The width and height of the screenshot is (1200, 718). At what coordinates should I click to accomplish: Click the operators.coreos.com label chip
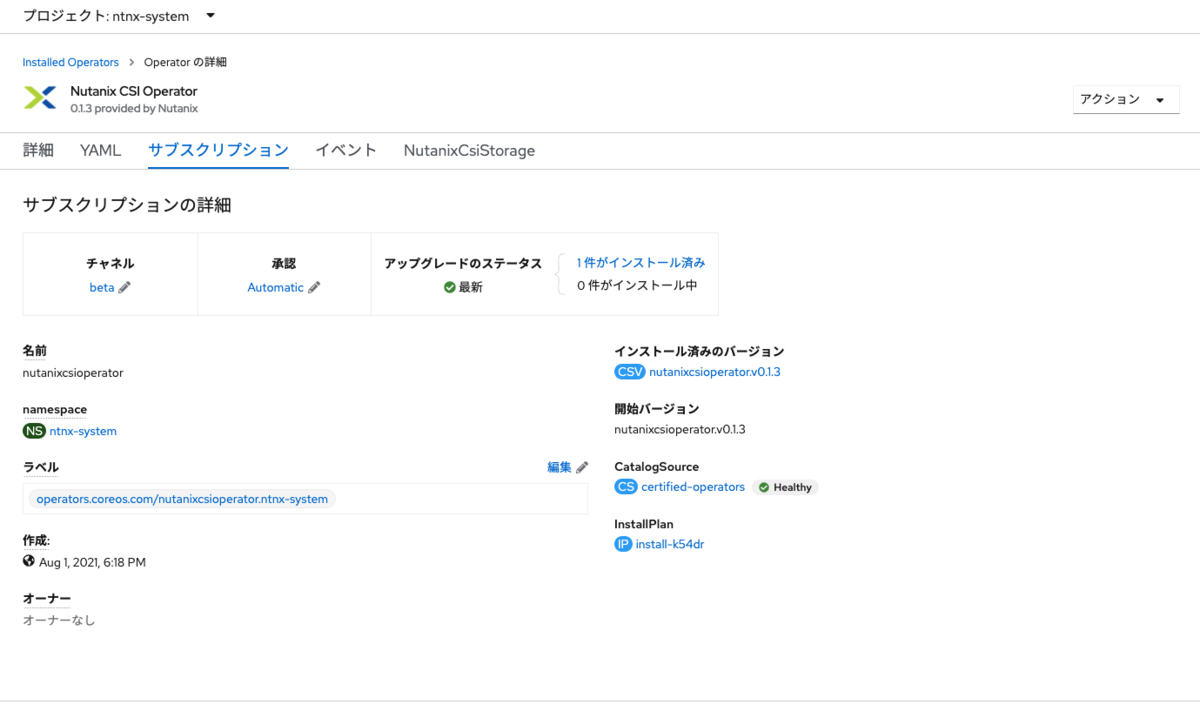click(x=182, y=498)
